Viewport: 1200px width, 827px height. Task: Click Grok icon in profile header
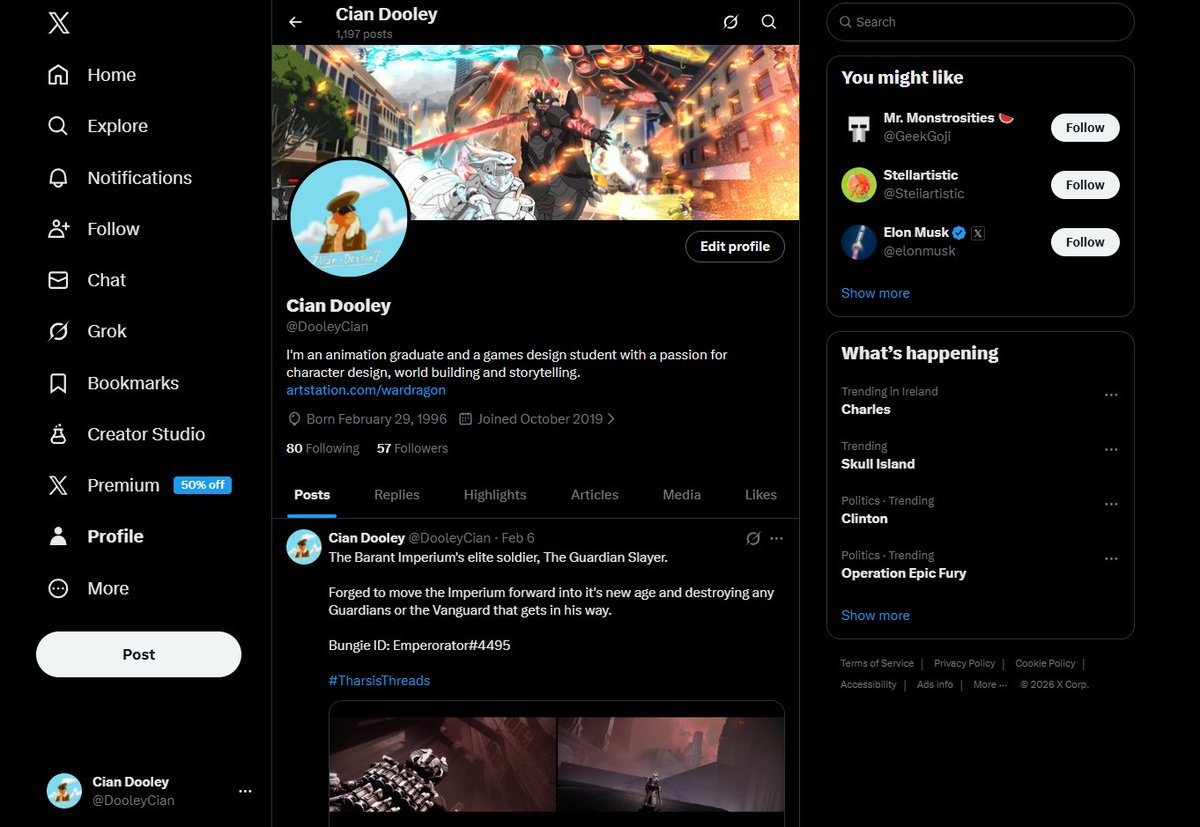(x=731, y=22)
